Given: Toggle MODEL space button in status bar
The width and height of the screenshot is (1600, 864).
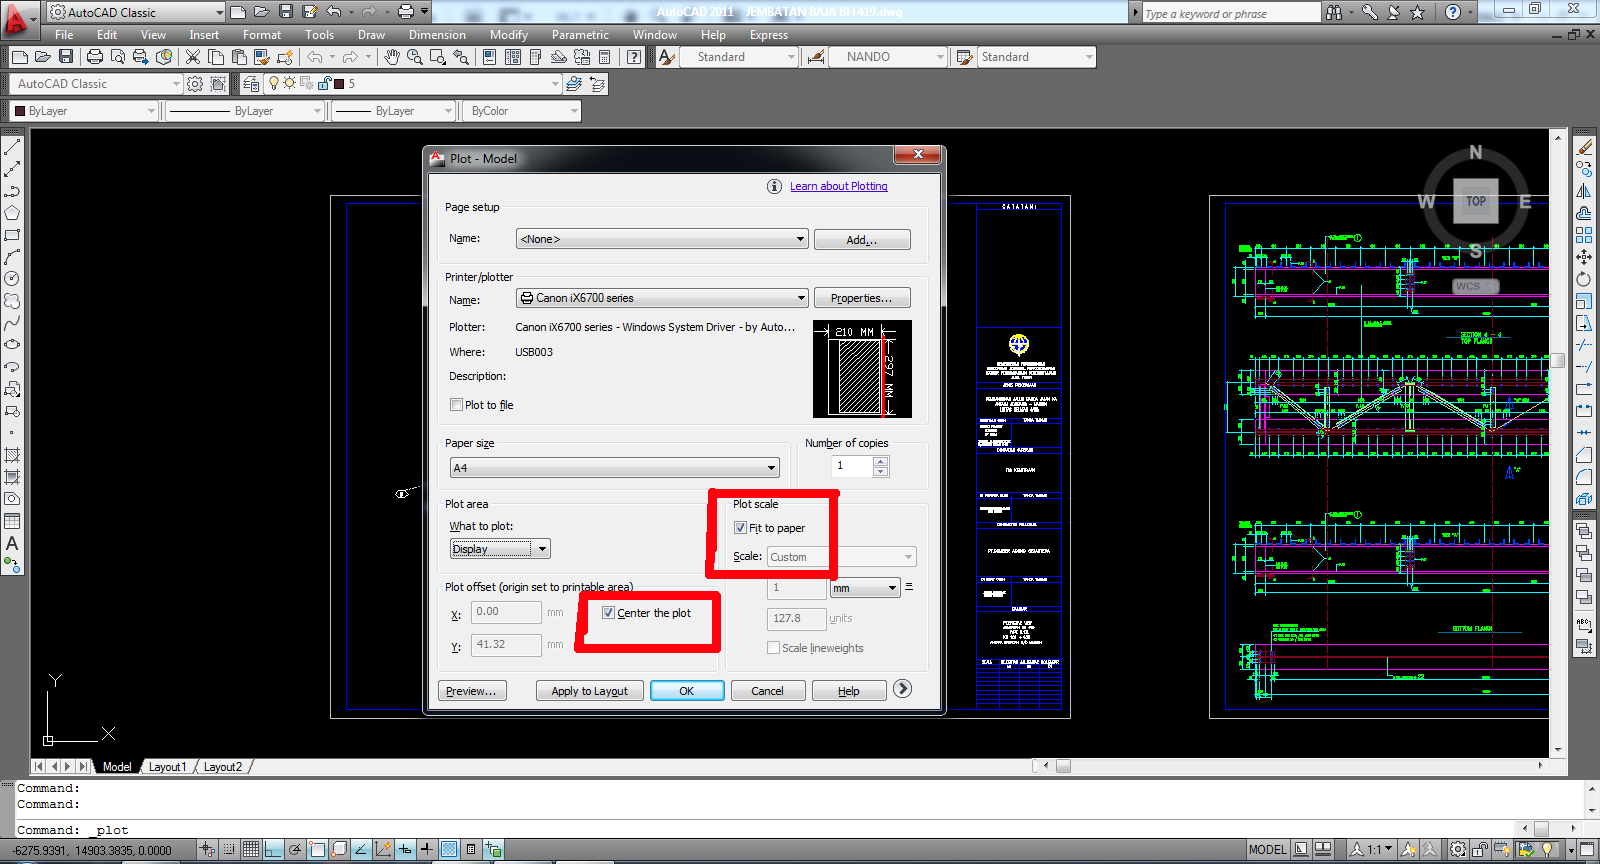Looking at the screenshot, I should coord(1267,850).
